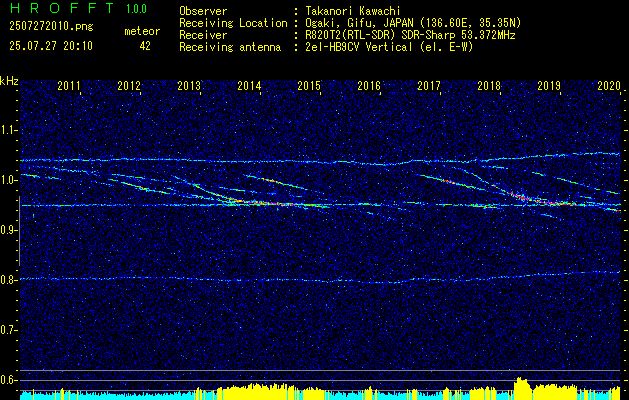Screen dimensions: 629x400
Task: Click the timestamp 25.07.27 20:10
Action: pos(51,46)
